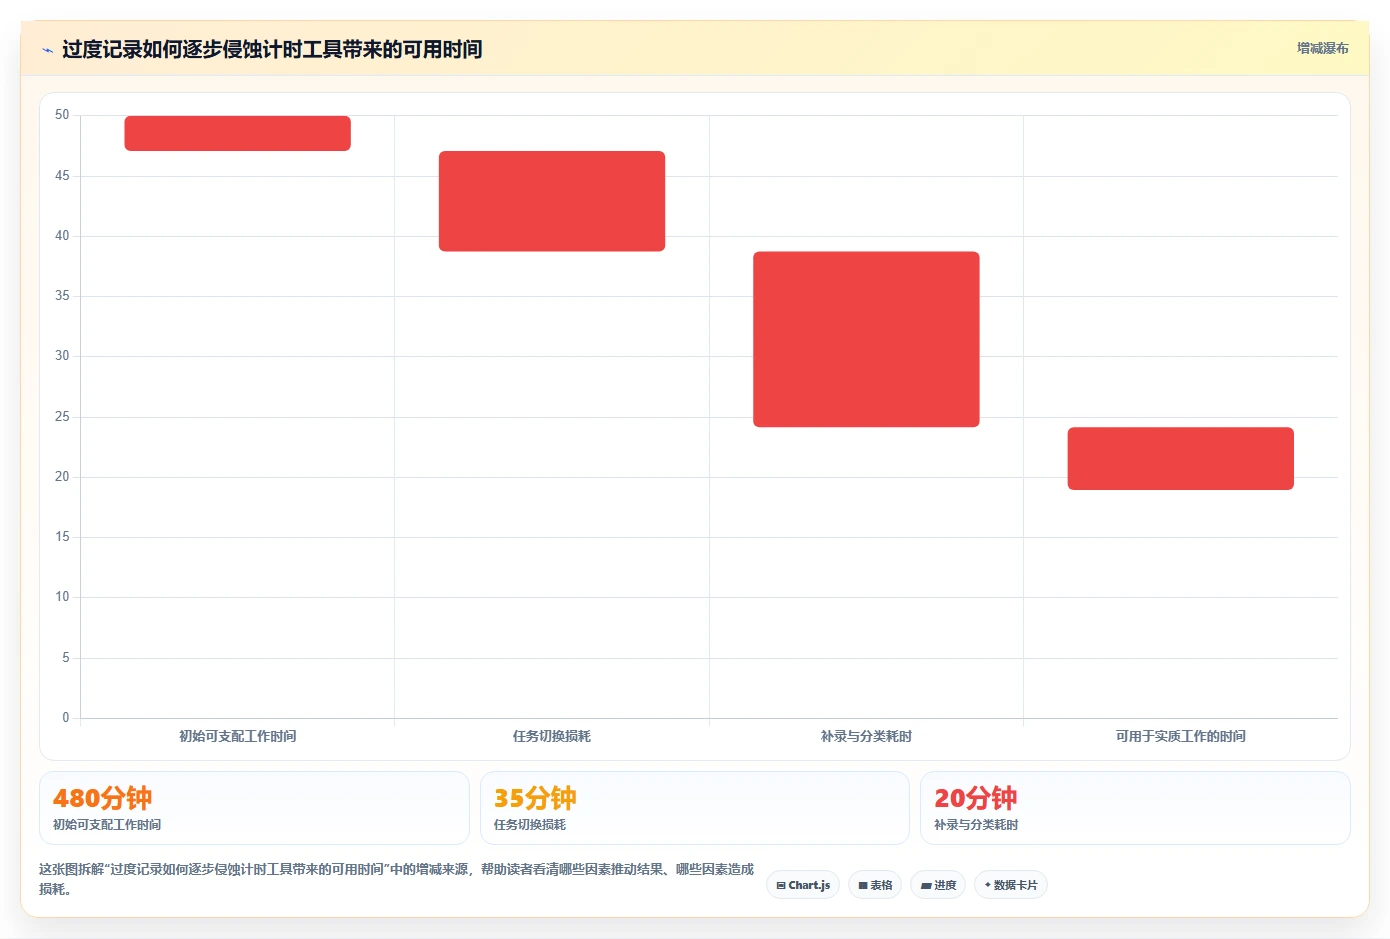Select the 数据卡片 chip
The image size is (1390, 939).
[x=1011, y=885]
